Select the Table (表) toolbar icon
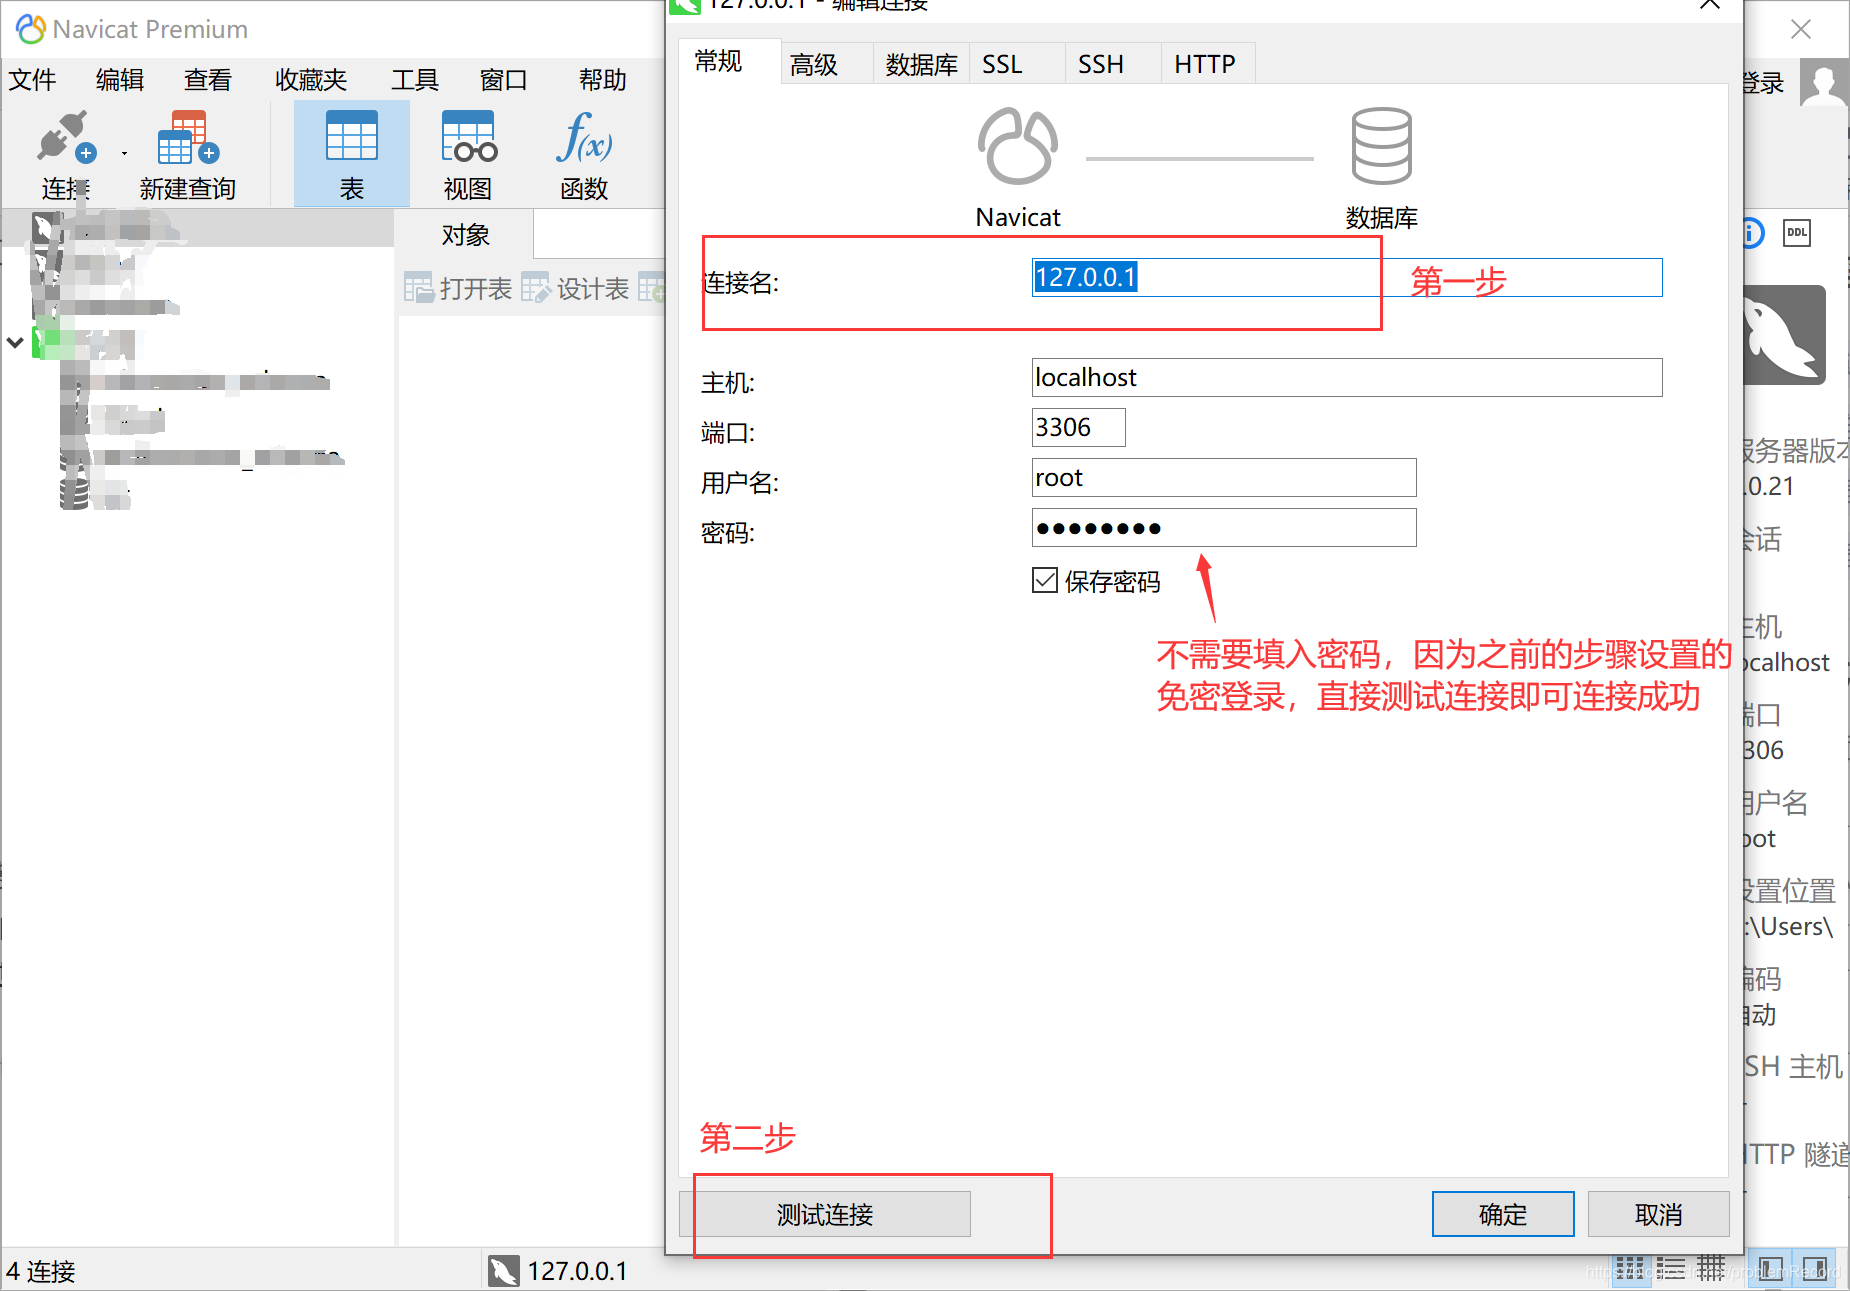 [x=352, y=136]
